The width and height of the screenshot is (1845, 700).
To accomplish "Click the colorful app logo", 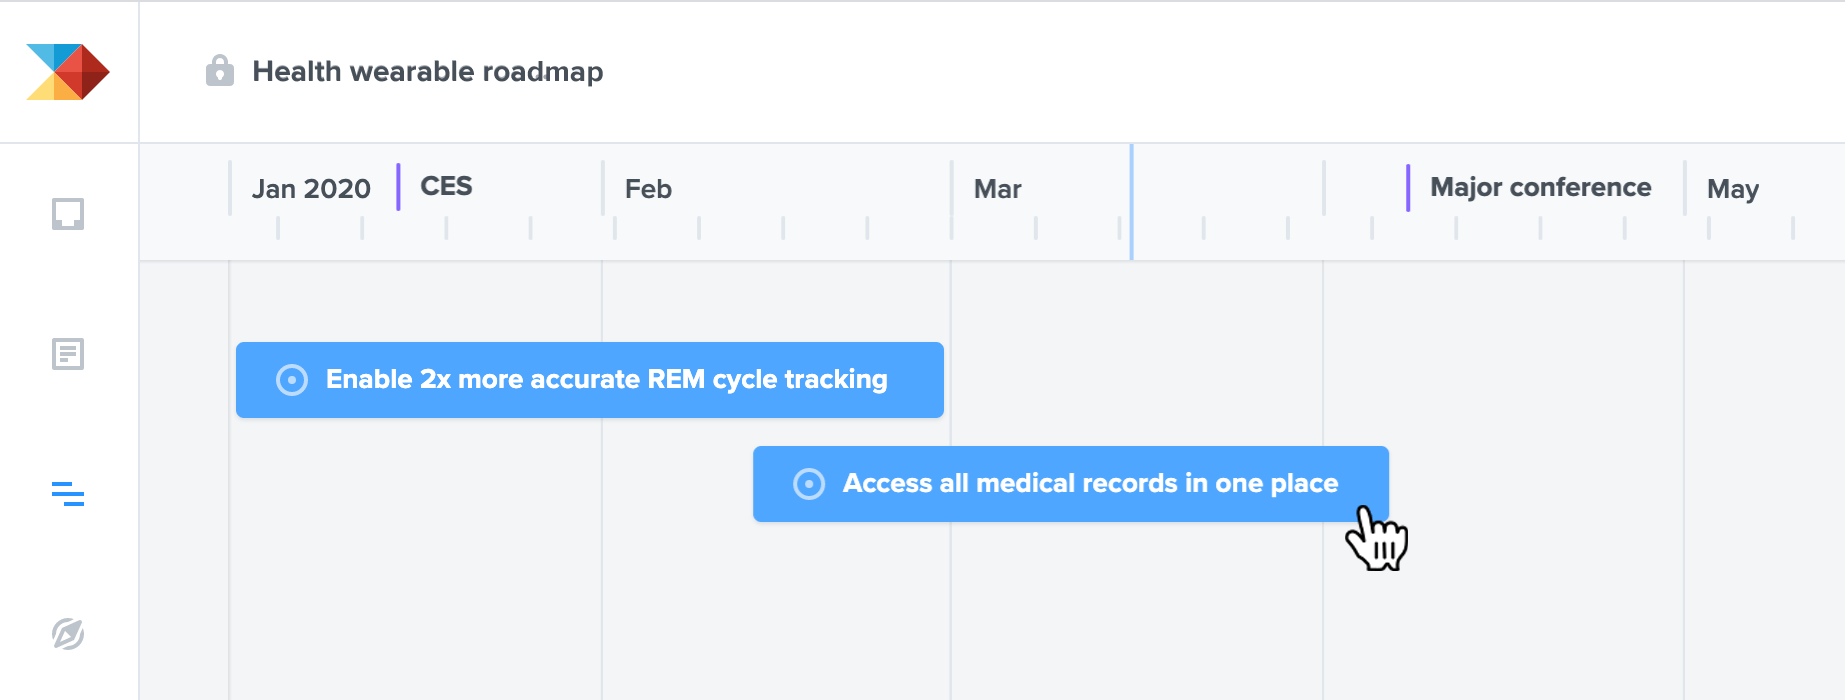I will click(x=68, y=72).
